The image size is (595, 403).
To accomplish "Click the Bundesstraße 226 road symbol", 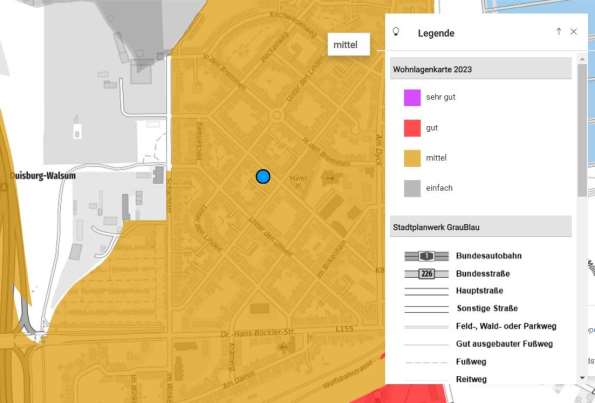I will 427,274.
